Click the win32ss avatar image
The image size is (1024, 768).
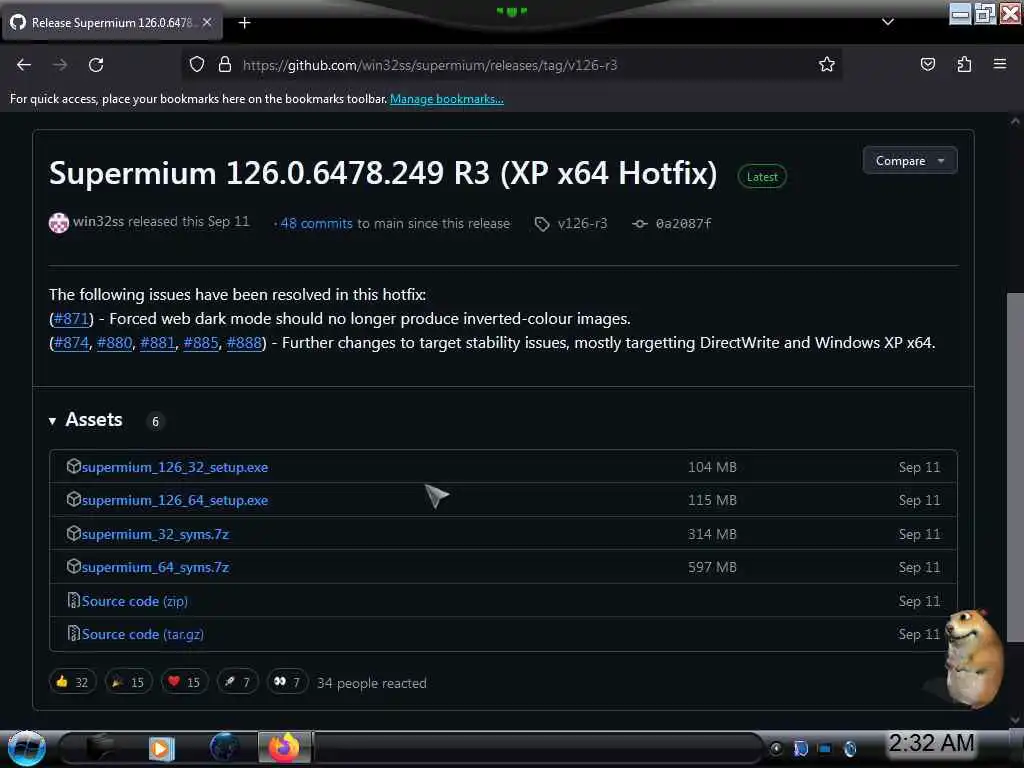[x=59, y=223]
